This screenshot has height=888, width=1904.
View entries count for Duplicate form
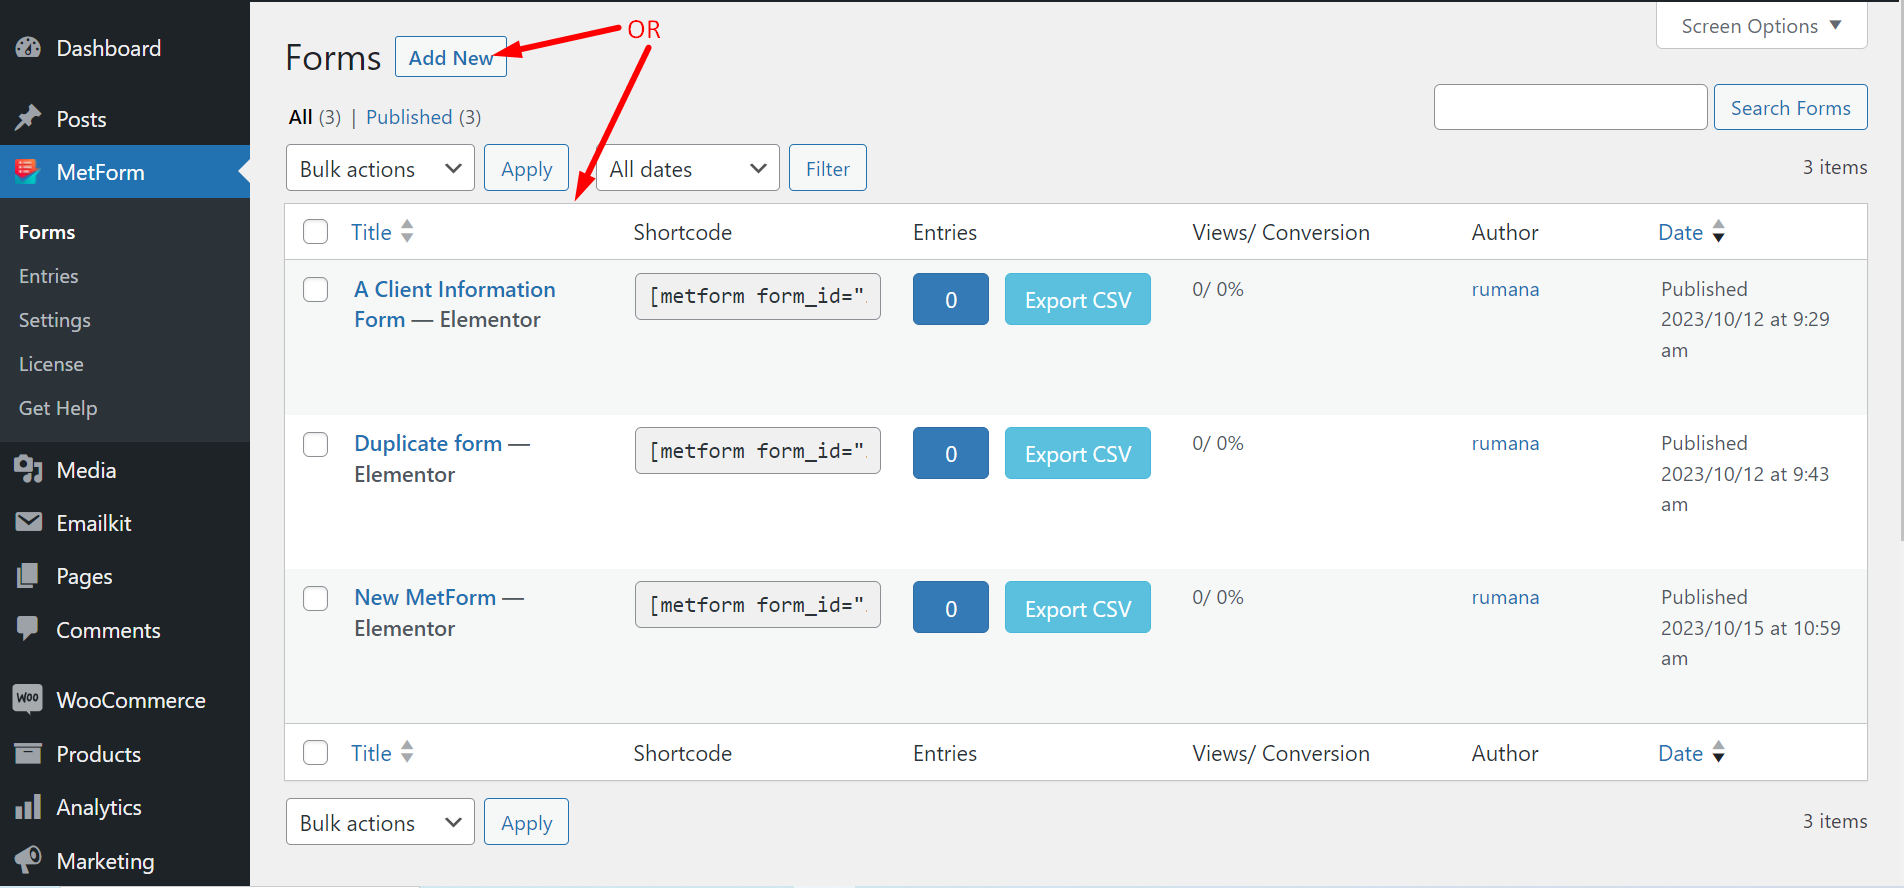(951, 453)
